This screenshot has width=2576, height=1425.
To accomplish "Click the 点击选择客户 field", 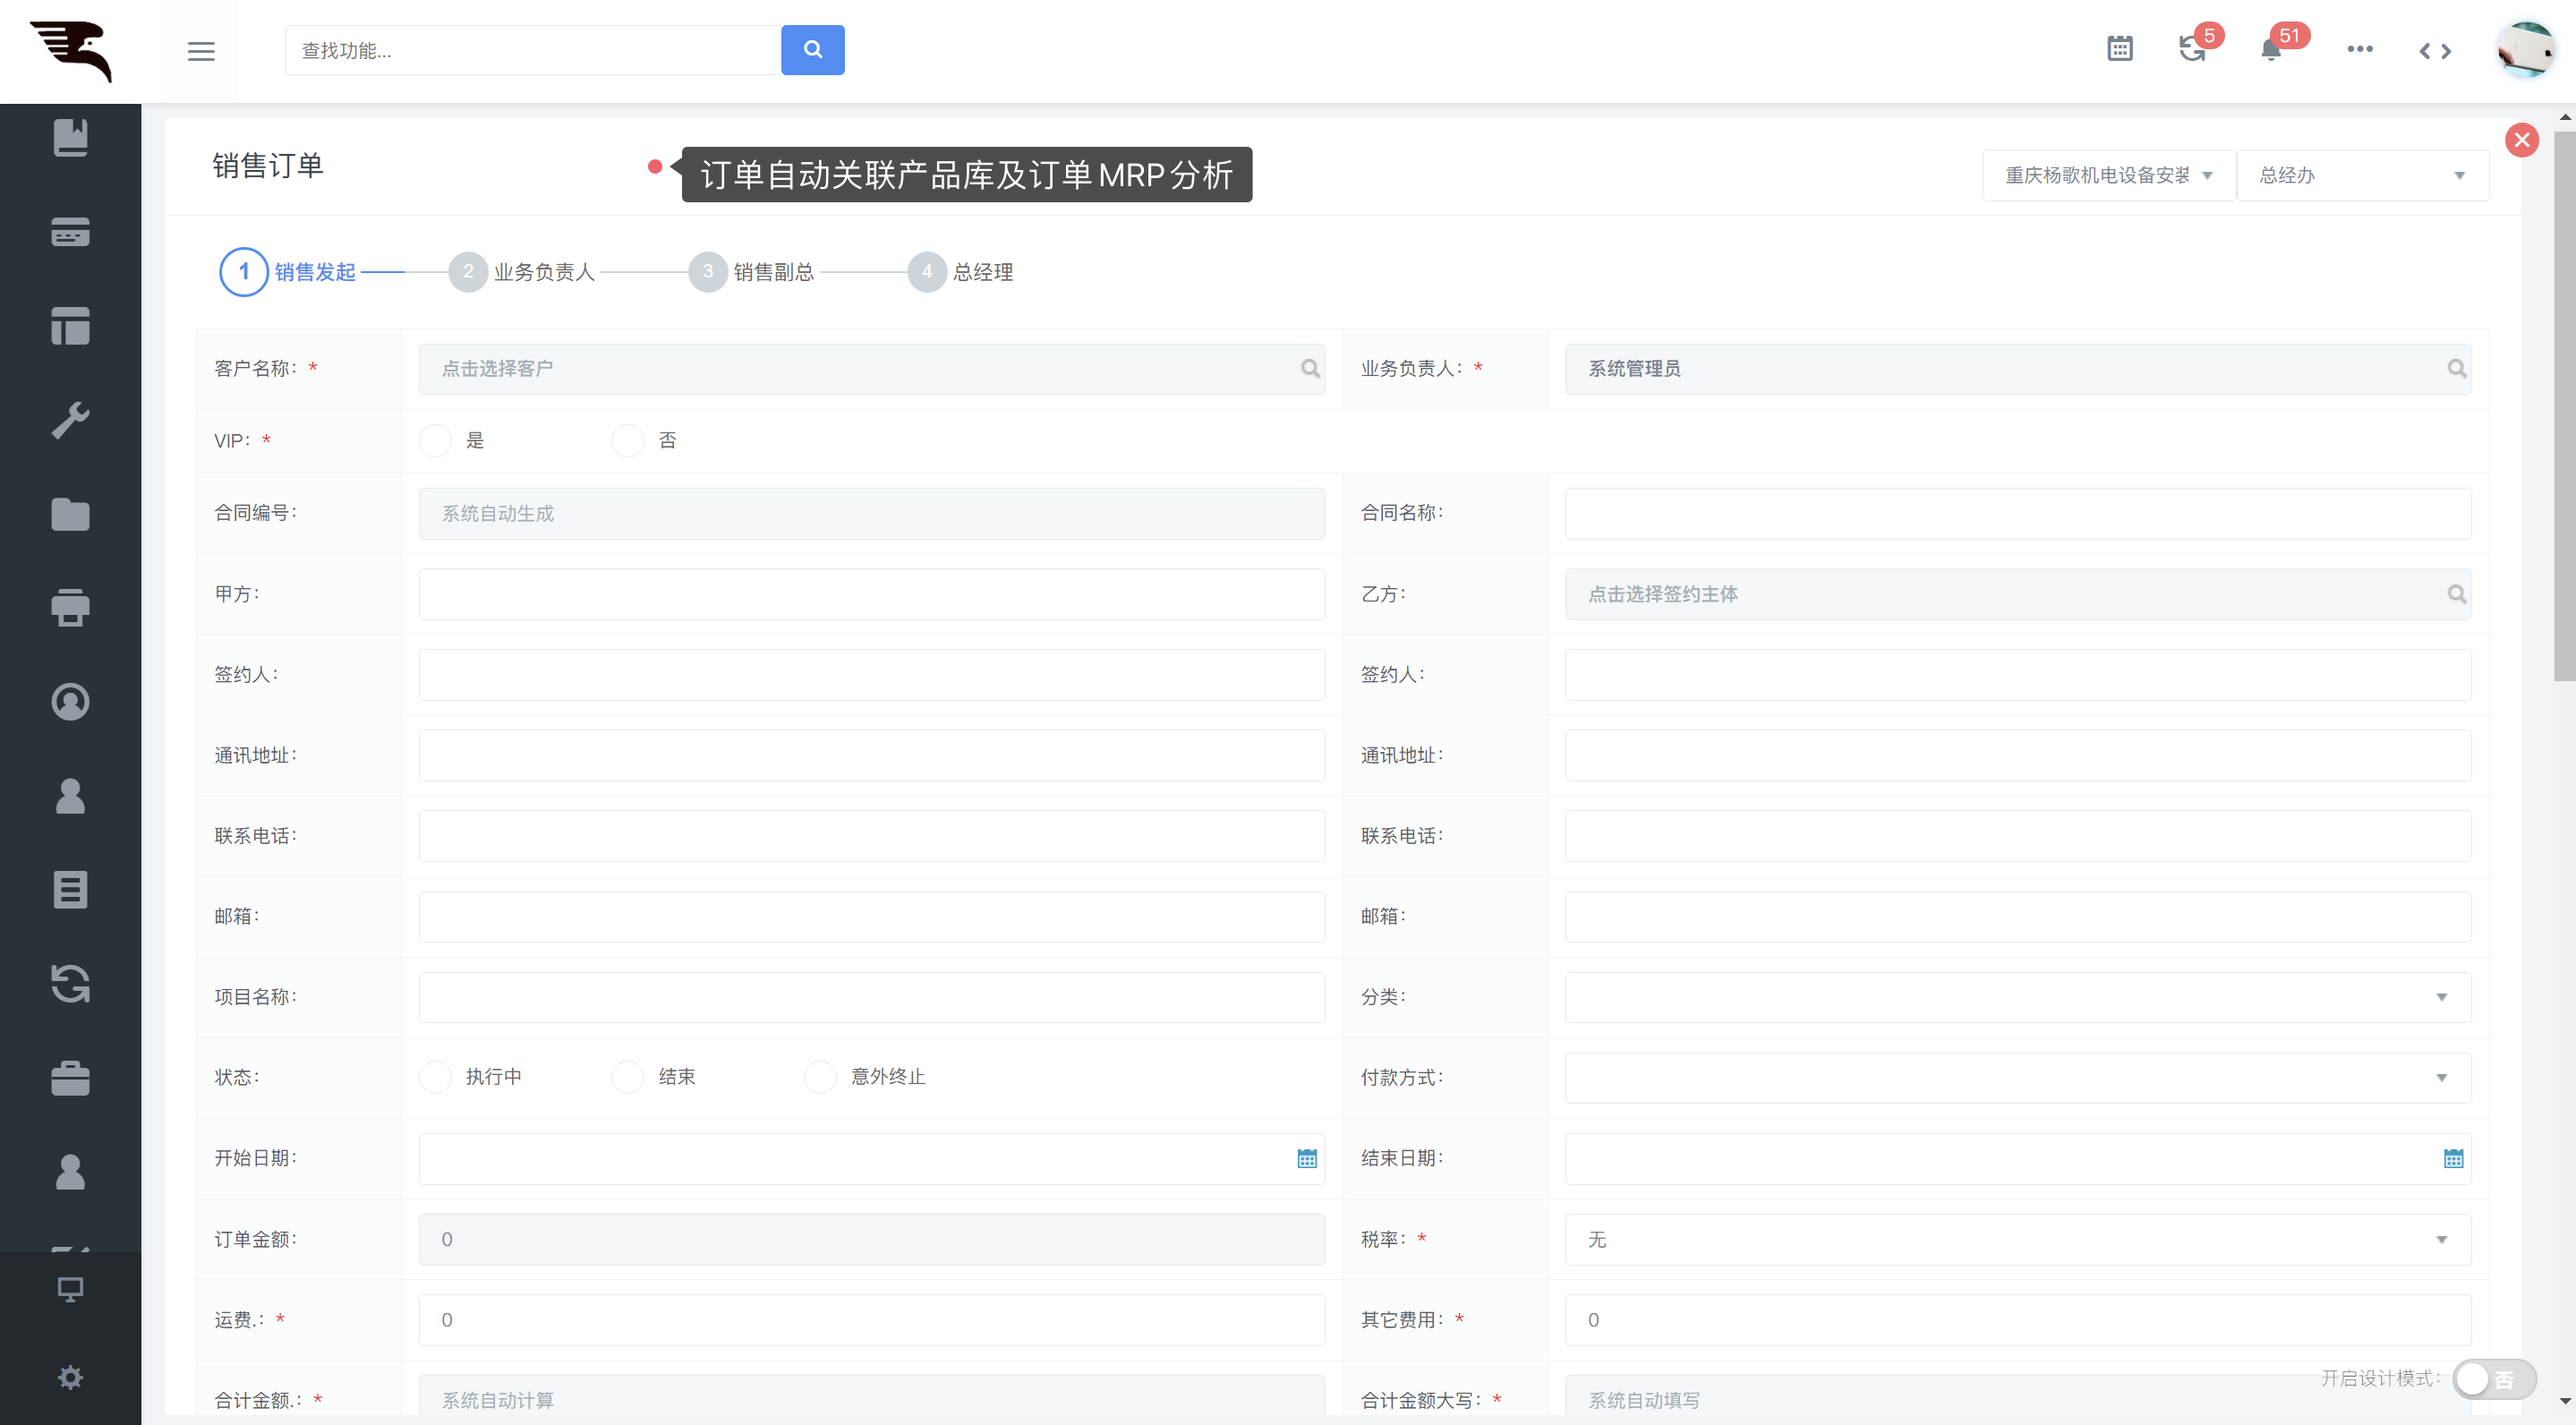I will pos(870,369).
